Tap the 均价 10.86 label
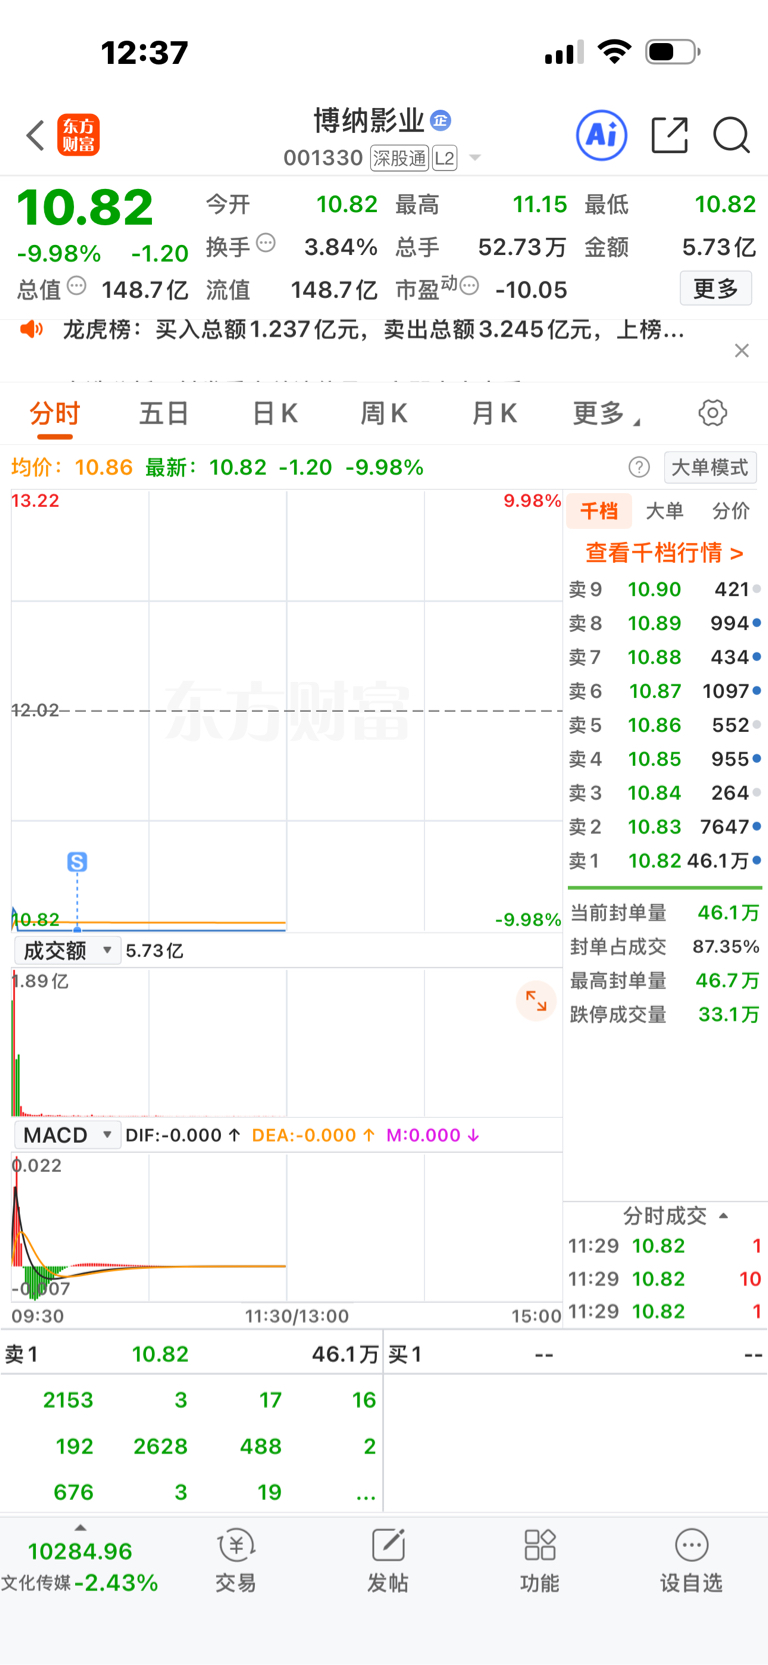768x1665 pixels. coord(71,467)
